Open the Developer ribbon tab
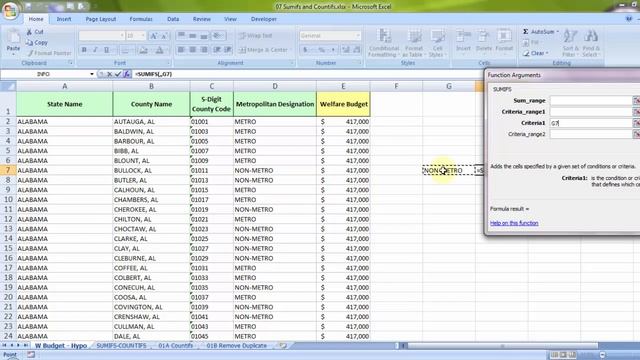Screen dimensions: 640x360 point(264,19)
